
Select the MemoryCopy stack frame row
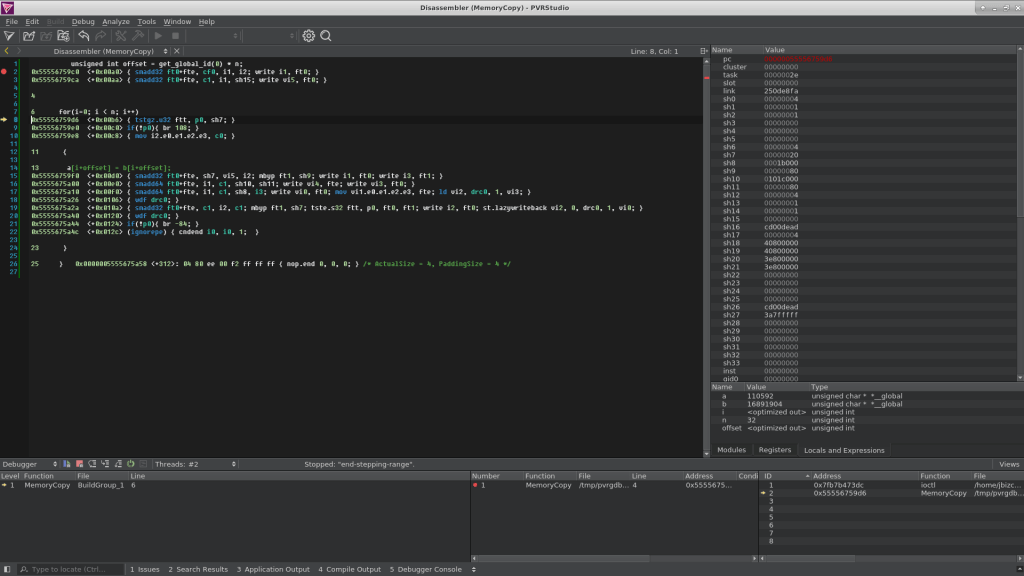235,485
